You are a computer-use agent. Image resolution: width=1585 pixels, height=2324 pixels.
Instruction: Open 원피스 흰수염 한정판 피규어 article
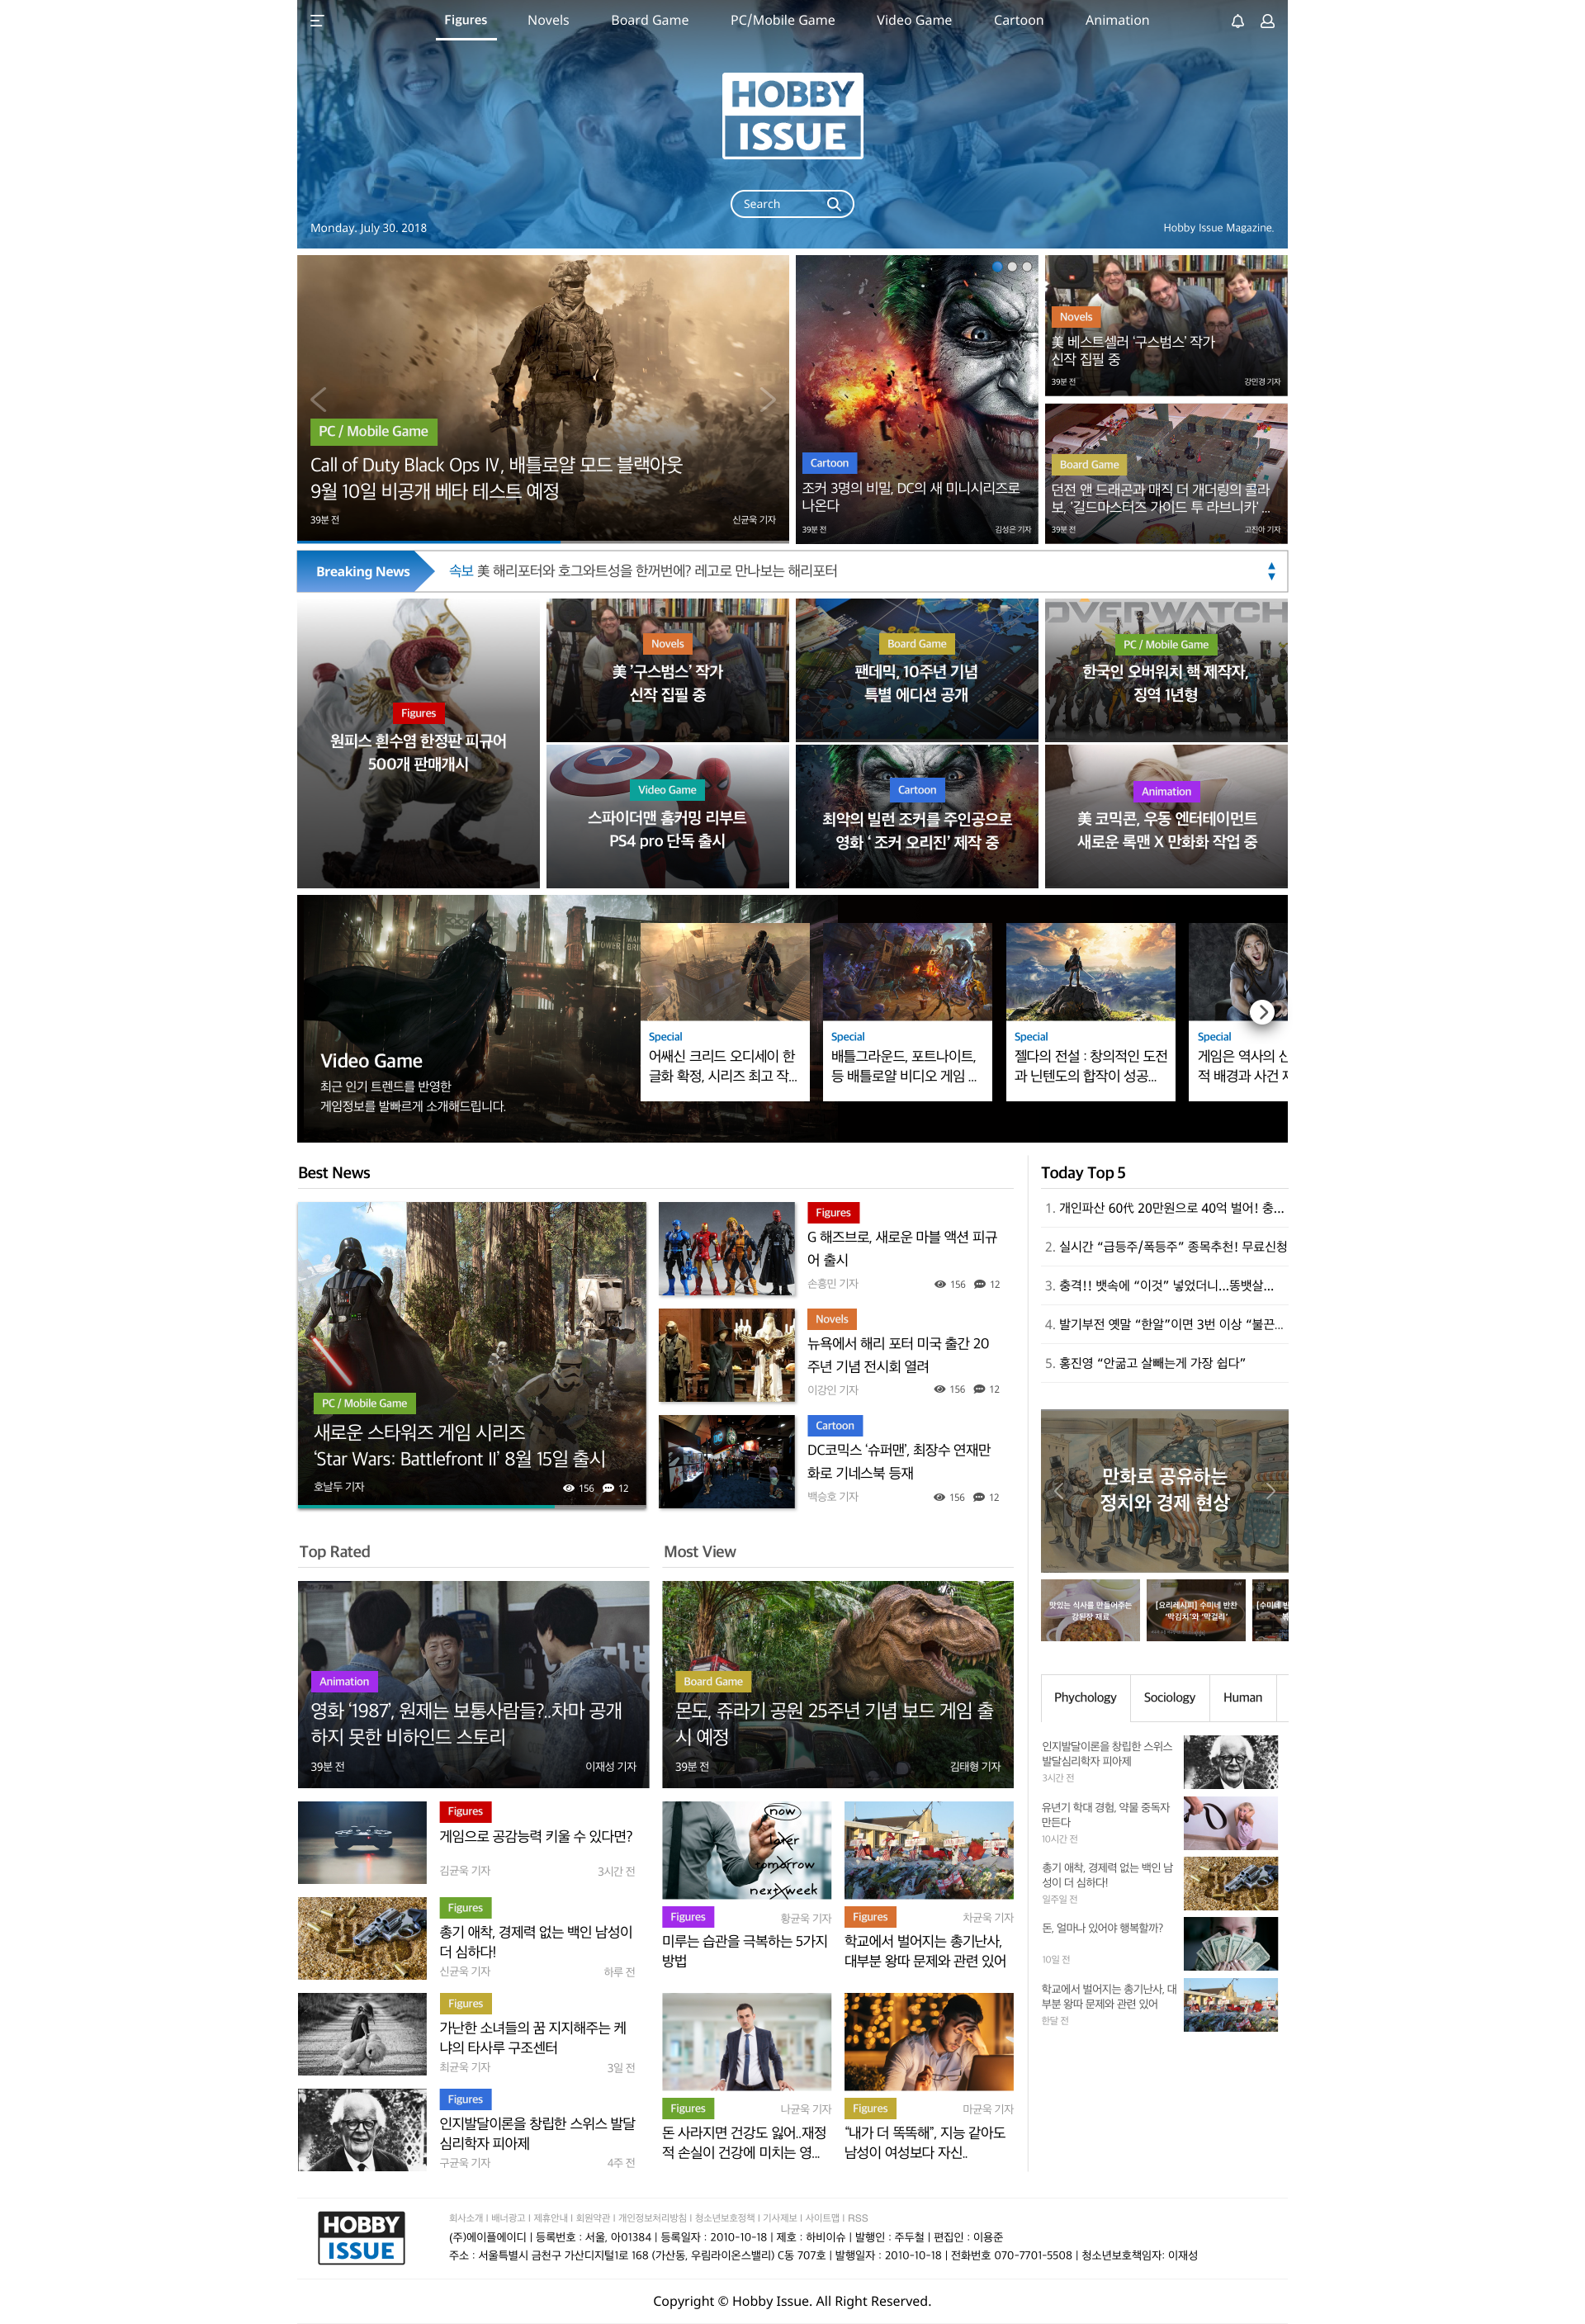418,743
